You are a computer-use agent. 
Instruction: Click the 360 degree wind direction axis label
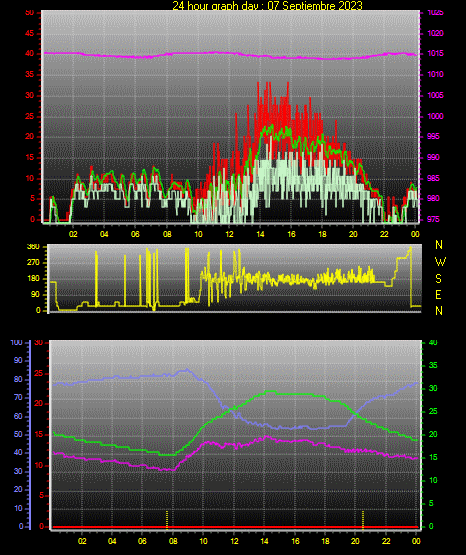[33, 247]
